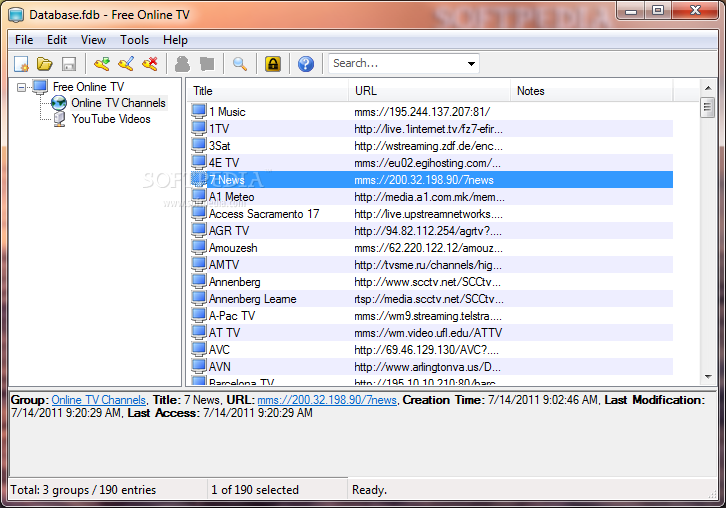Click the monitor icon beside 3Sat
The width and height of the screenshot is (726, 508).
pyautogui.click(x=199, y=145)
